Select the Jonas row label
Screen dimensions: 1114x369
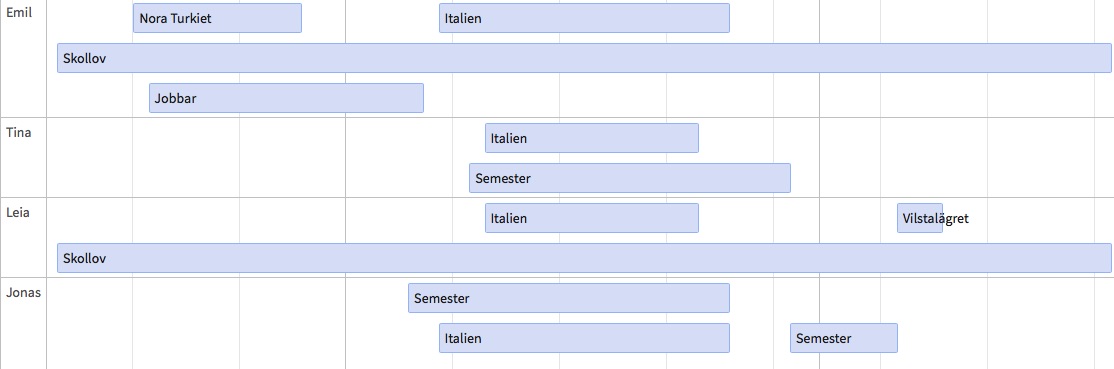[x=23, y=292]
